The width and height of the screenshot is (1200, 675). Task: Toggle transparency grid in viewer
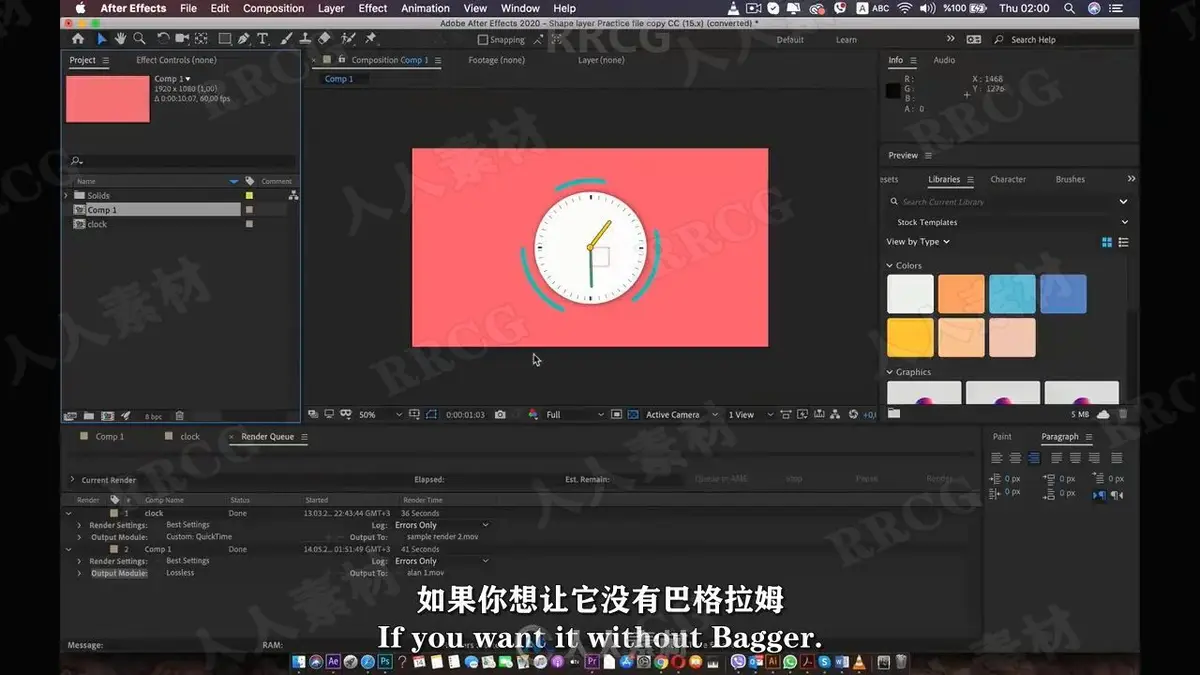point(631,415)
